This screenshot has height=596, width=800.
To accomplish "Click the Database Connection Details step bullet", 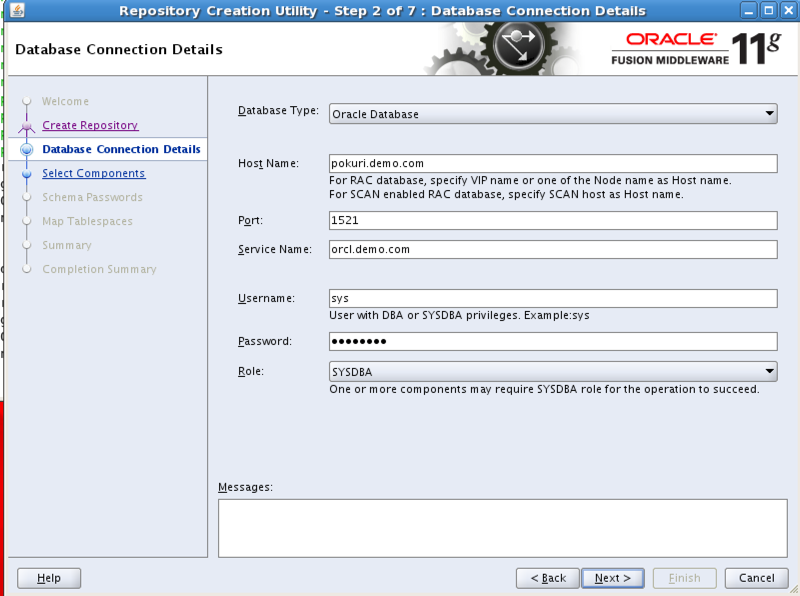I will click(x=27, y=150).
